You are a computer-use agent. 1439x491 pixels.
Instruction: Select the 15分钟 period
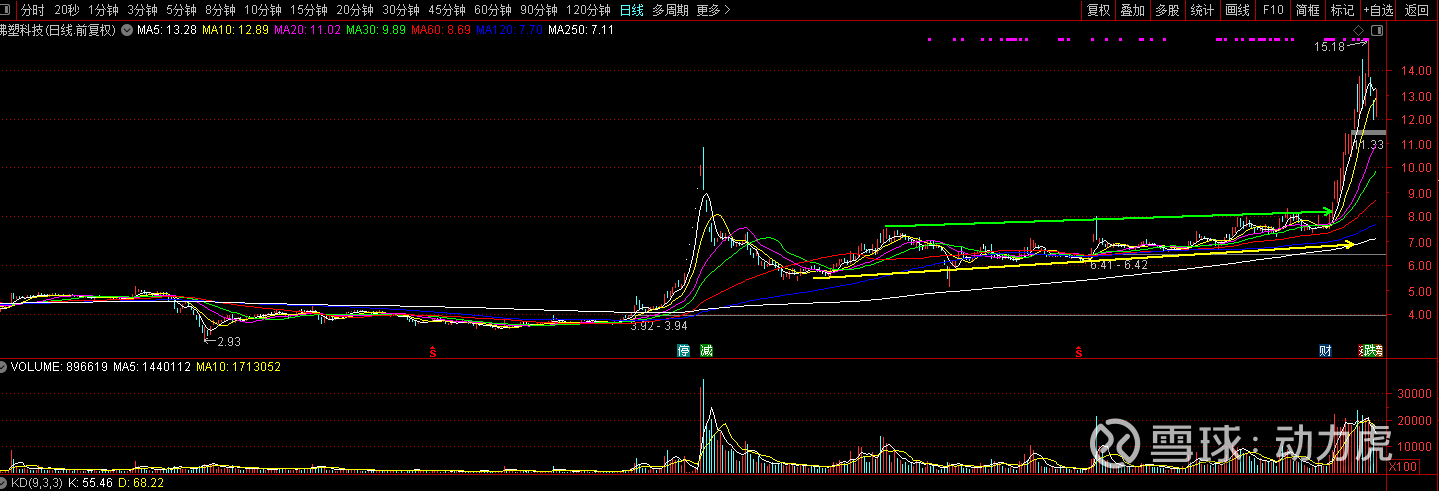click(x=309, y=10)
